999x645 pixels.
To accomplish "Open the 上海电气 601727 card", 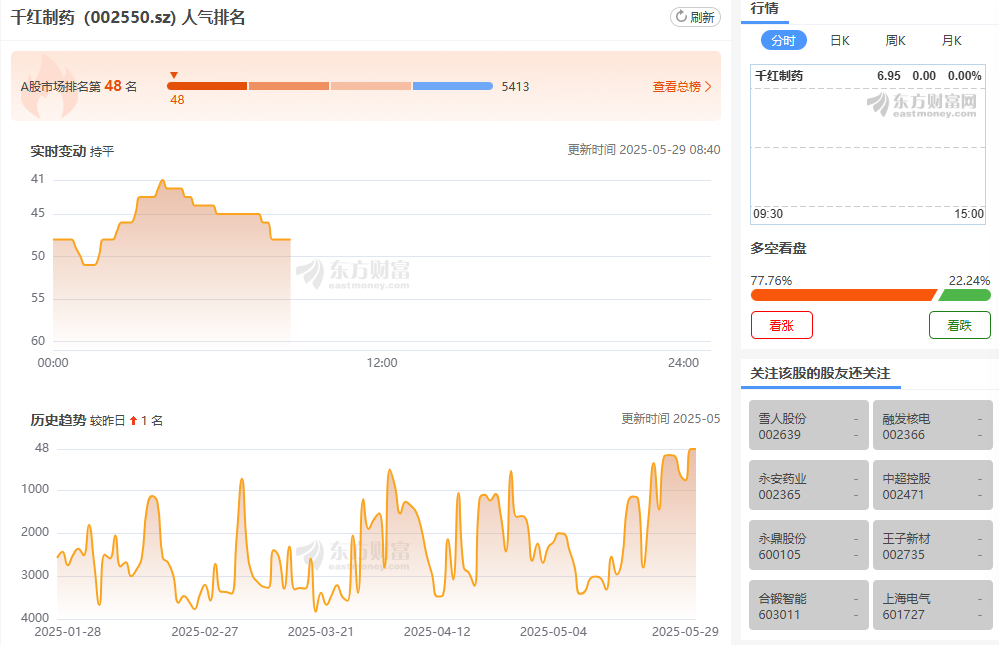I will click(933, 605).
